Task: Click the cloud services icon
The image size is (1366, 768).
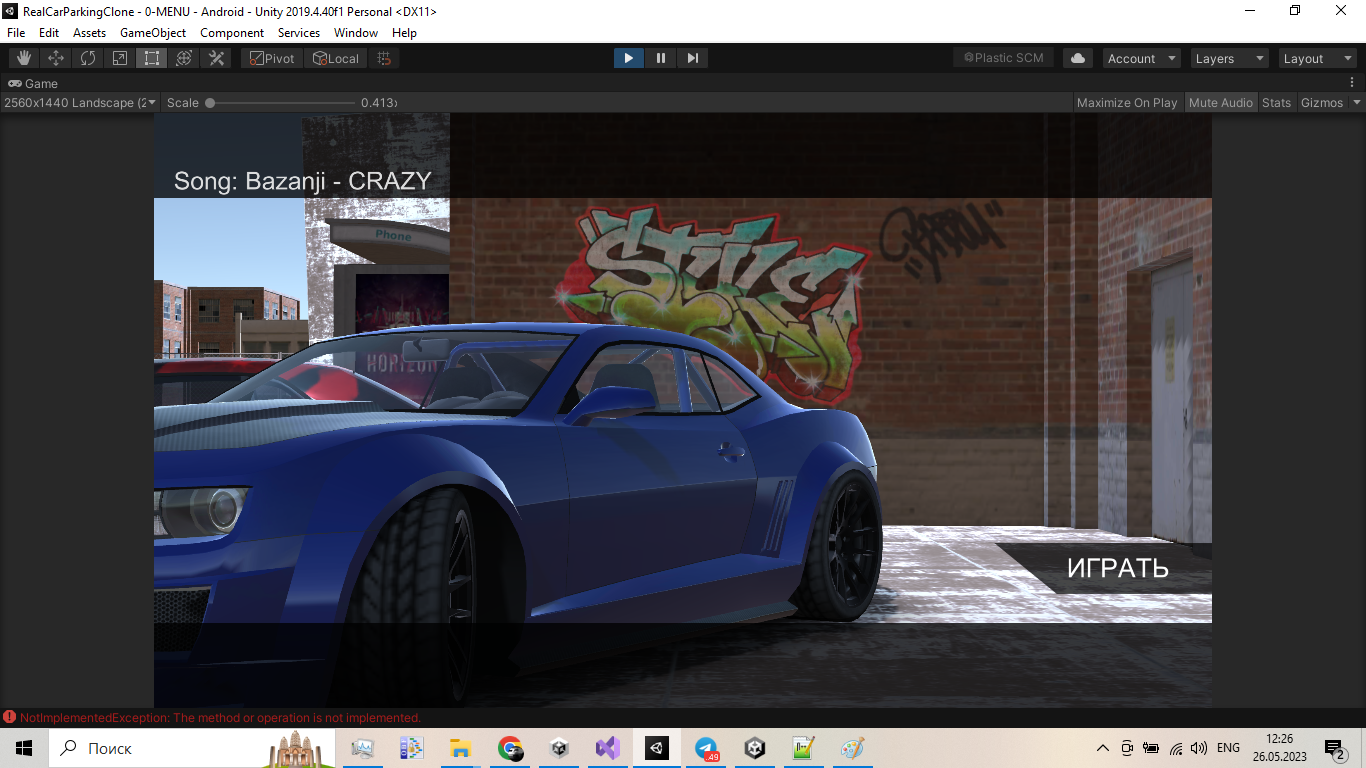Action: (x=1078, y=58)
